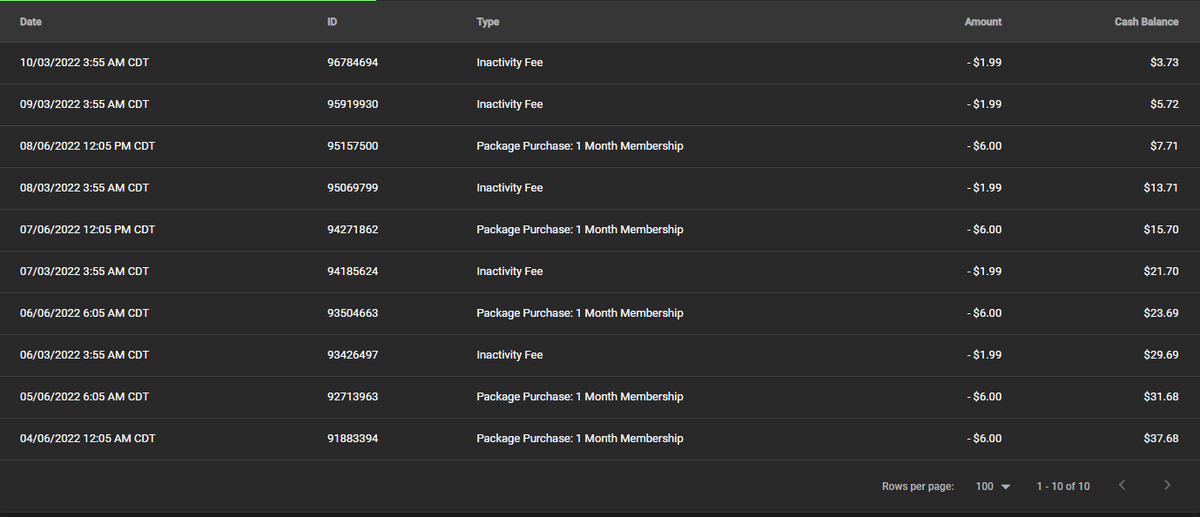Select Package Purchase type in row 92713963

pos(580,397)
